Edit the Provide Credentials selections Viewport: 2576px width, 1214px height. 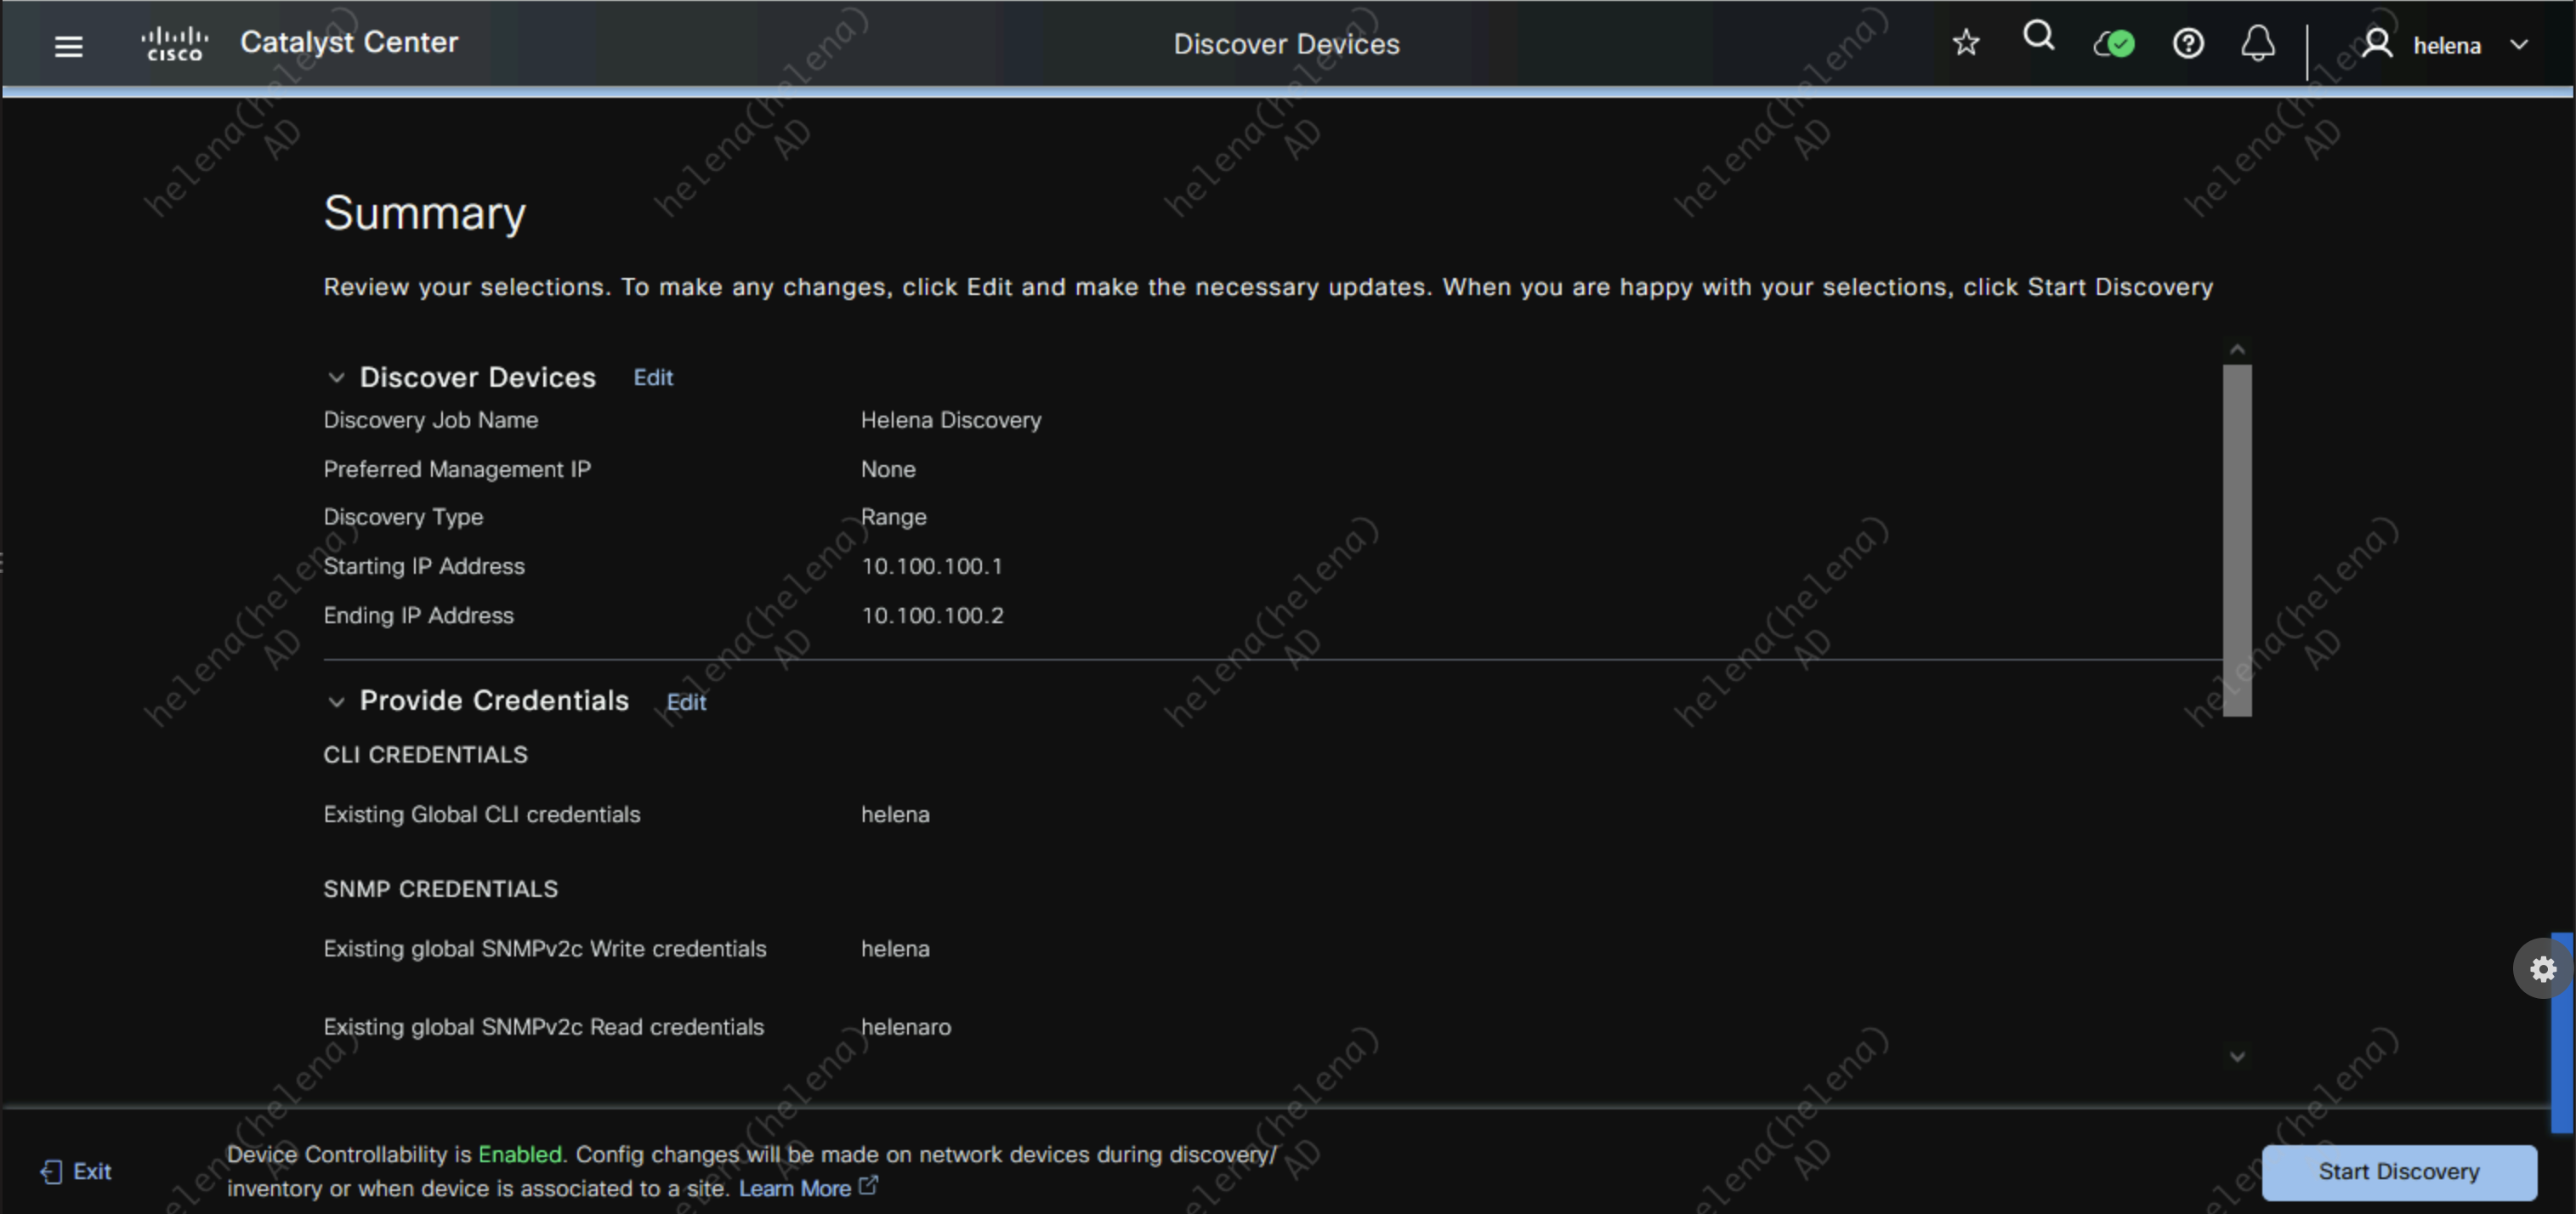pyautogui.click(x=686, y=703)
